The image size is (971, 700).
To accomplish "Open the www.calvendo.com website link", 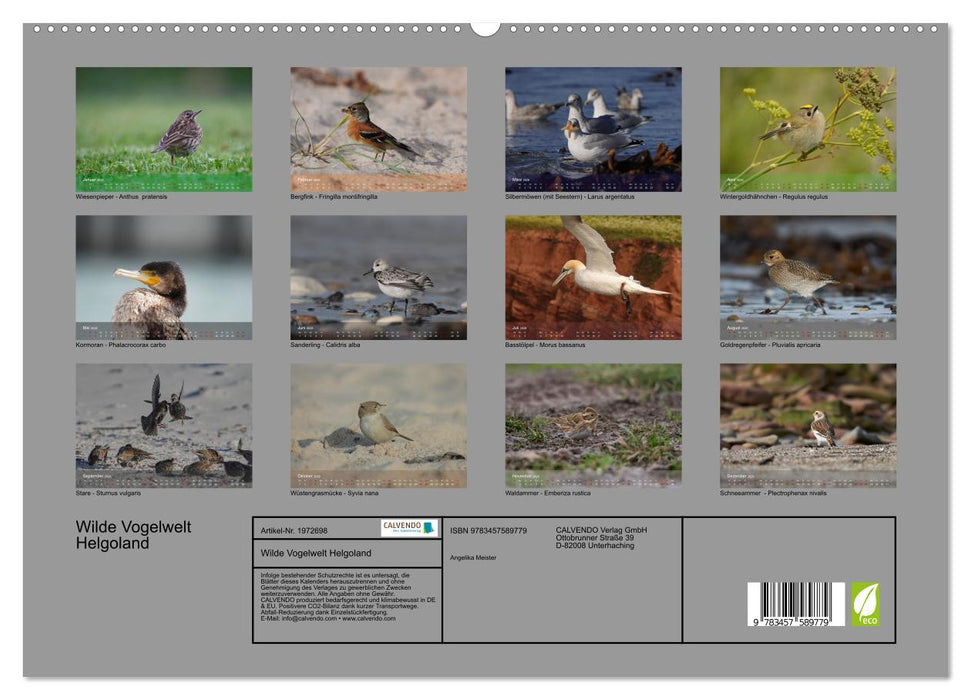I will click(x=370, y=618).
